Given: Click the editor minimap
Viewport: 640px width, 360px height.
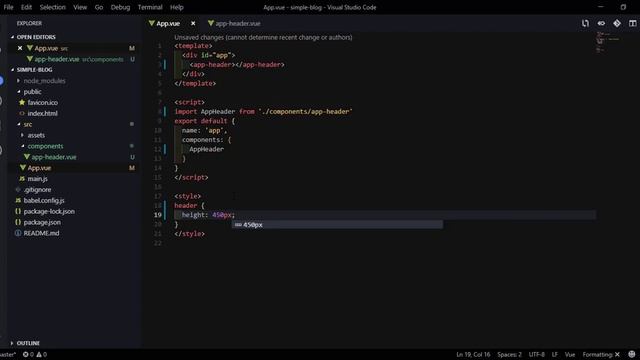Looking at the screenshot, I should 607,42.
